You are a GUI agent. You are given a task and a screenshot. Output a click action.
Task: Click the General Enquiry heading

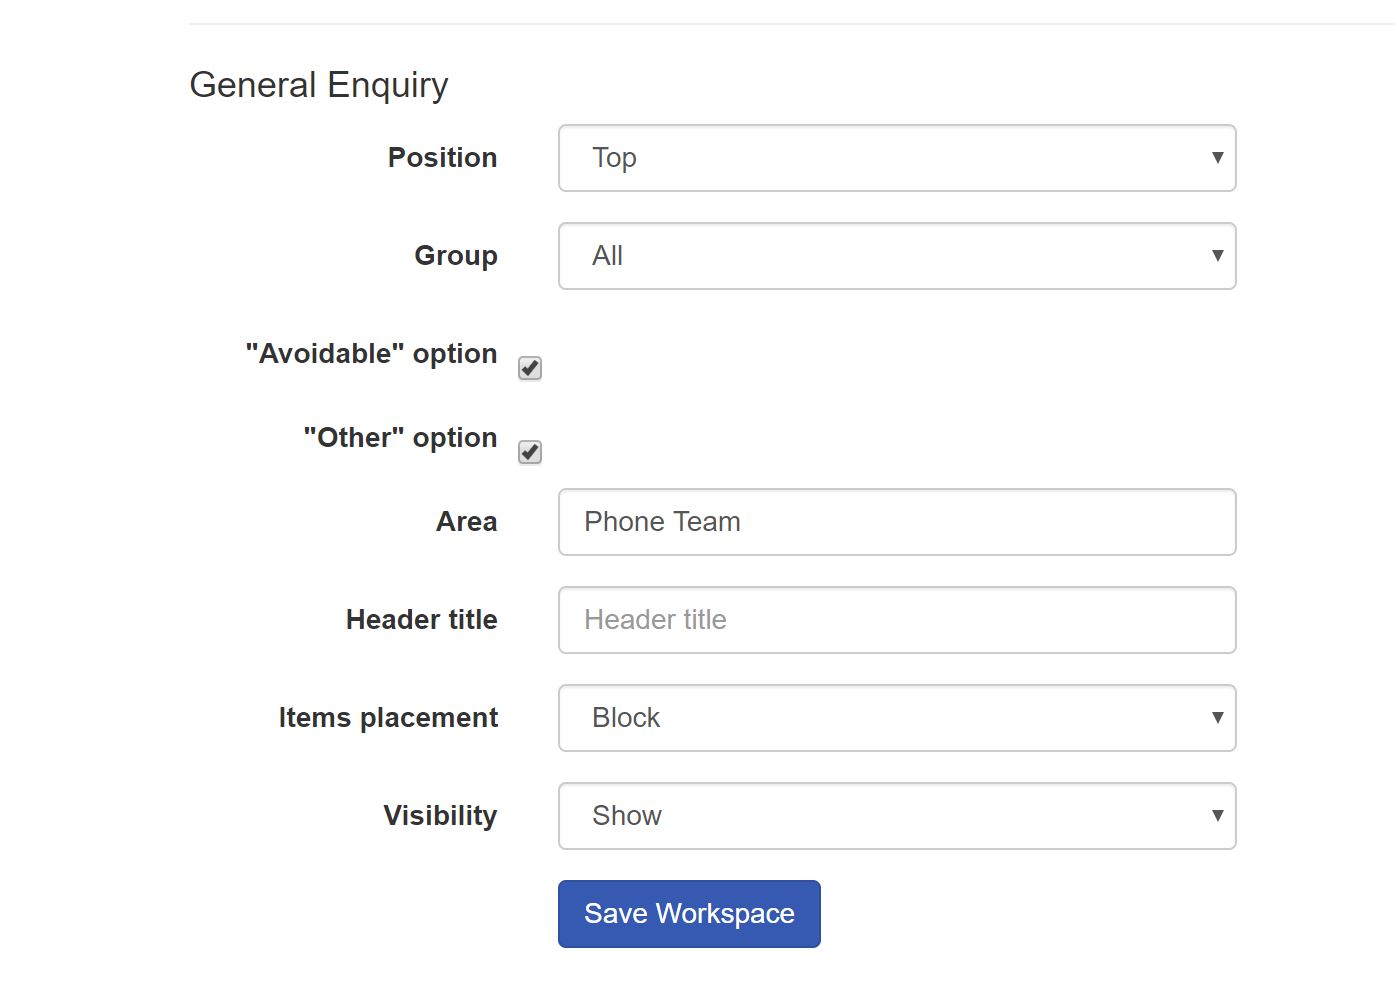point(318,85)
